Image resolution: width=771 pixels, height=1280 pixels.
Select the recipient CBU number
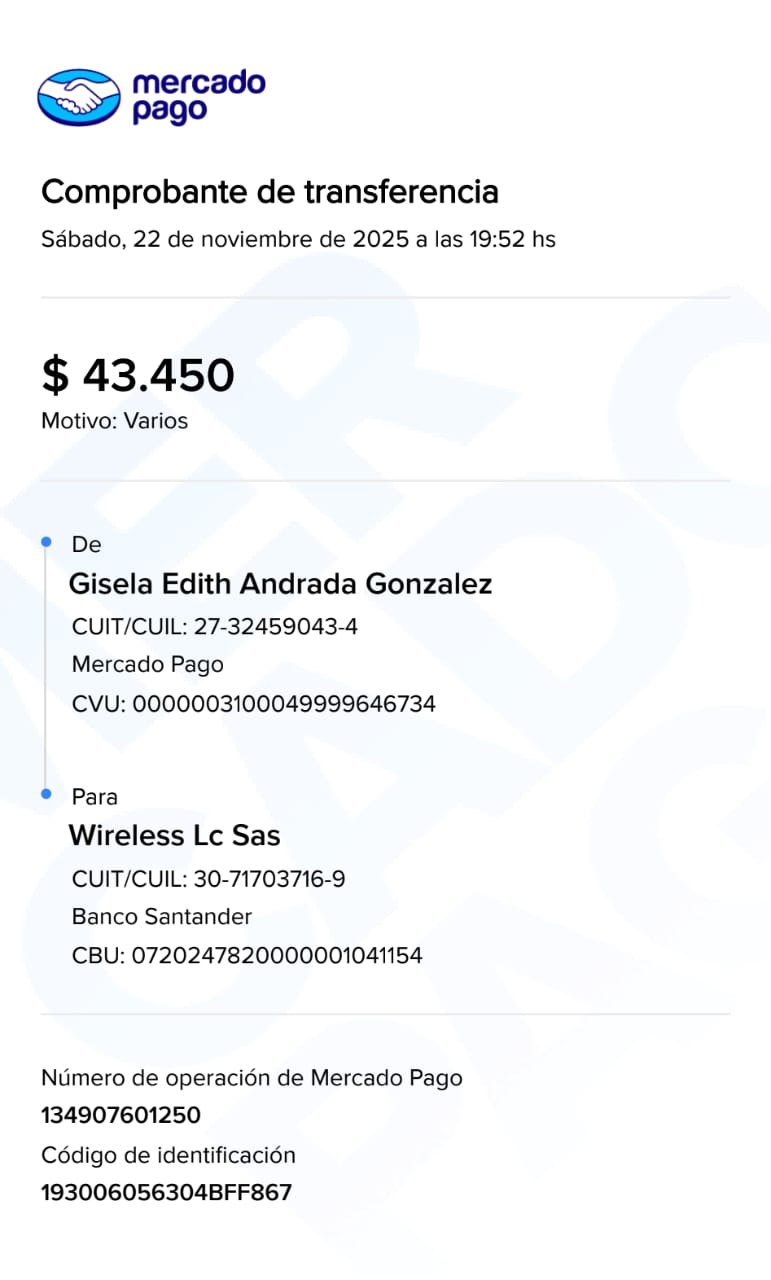247,956
